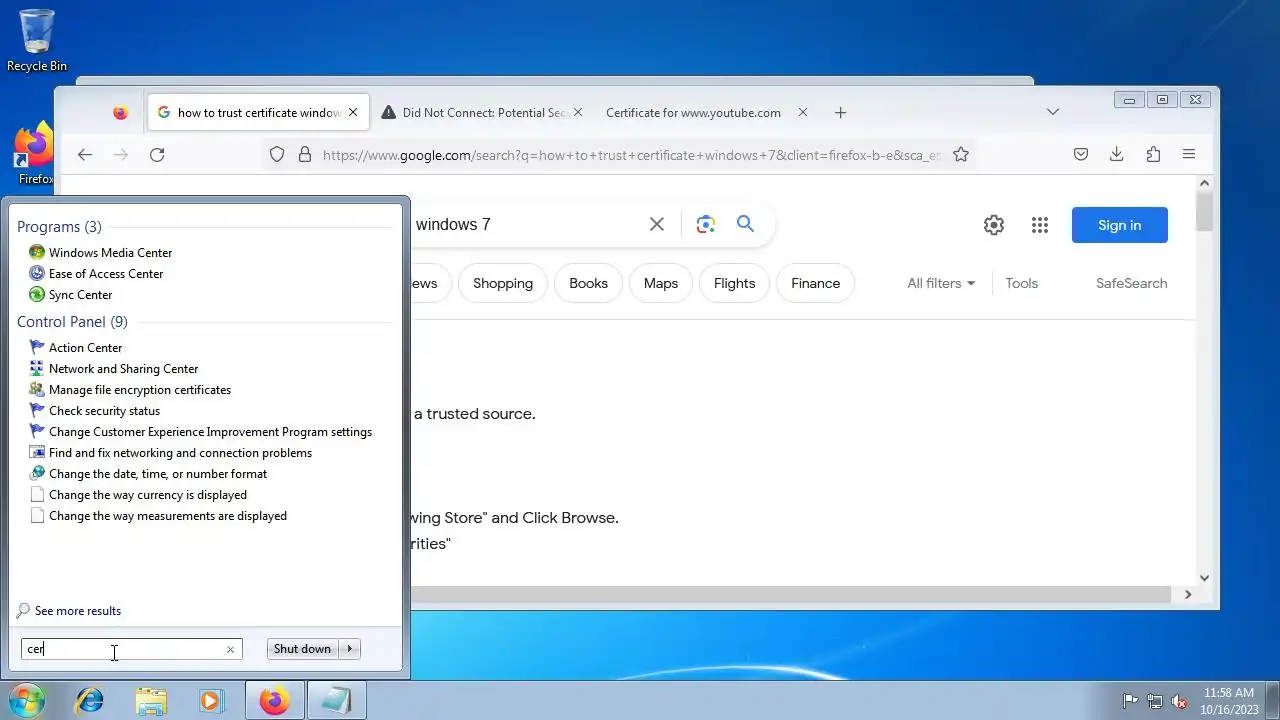Viewport: 1280px width, 720px height.
Task: Click the site padlock icon
Action: 304,154
